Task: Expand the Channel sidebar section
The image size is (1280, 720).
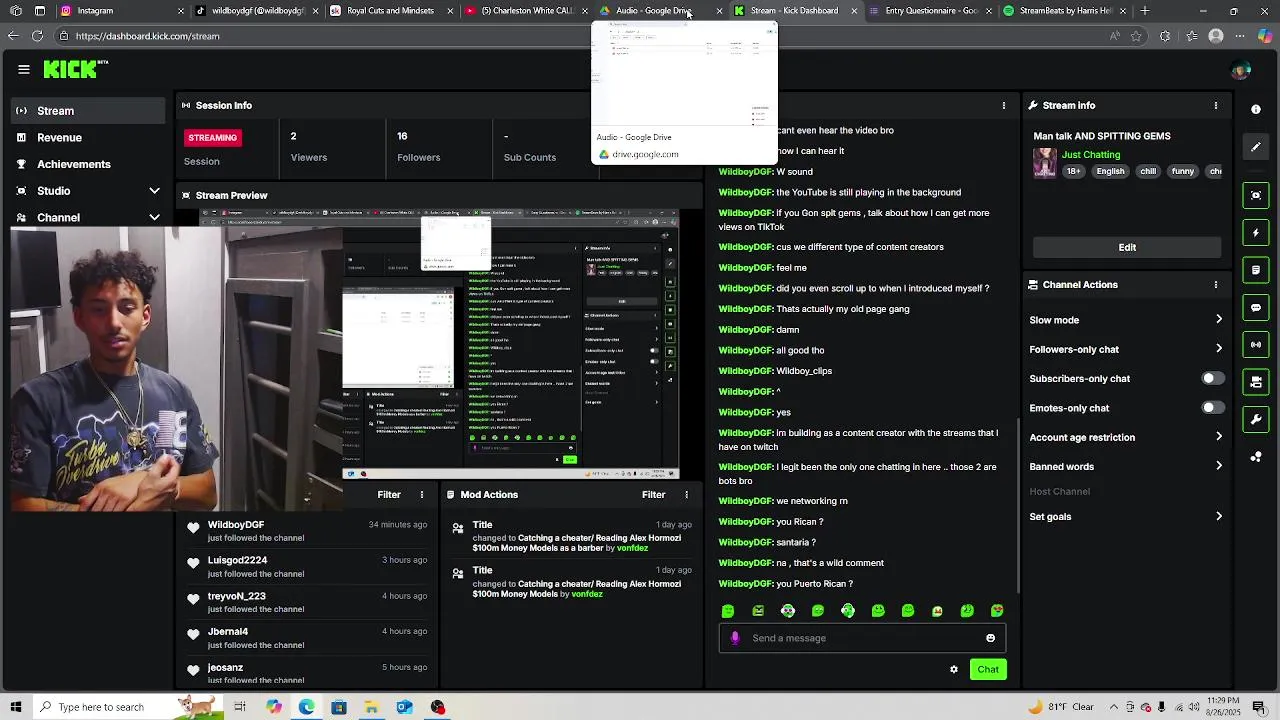Action: coord(88,217)
